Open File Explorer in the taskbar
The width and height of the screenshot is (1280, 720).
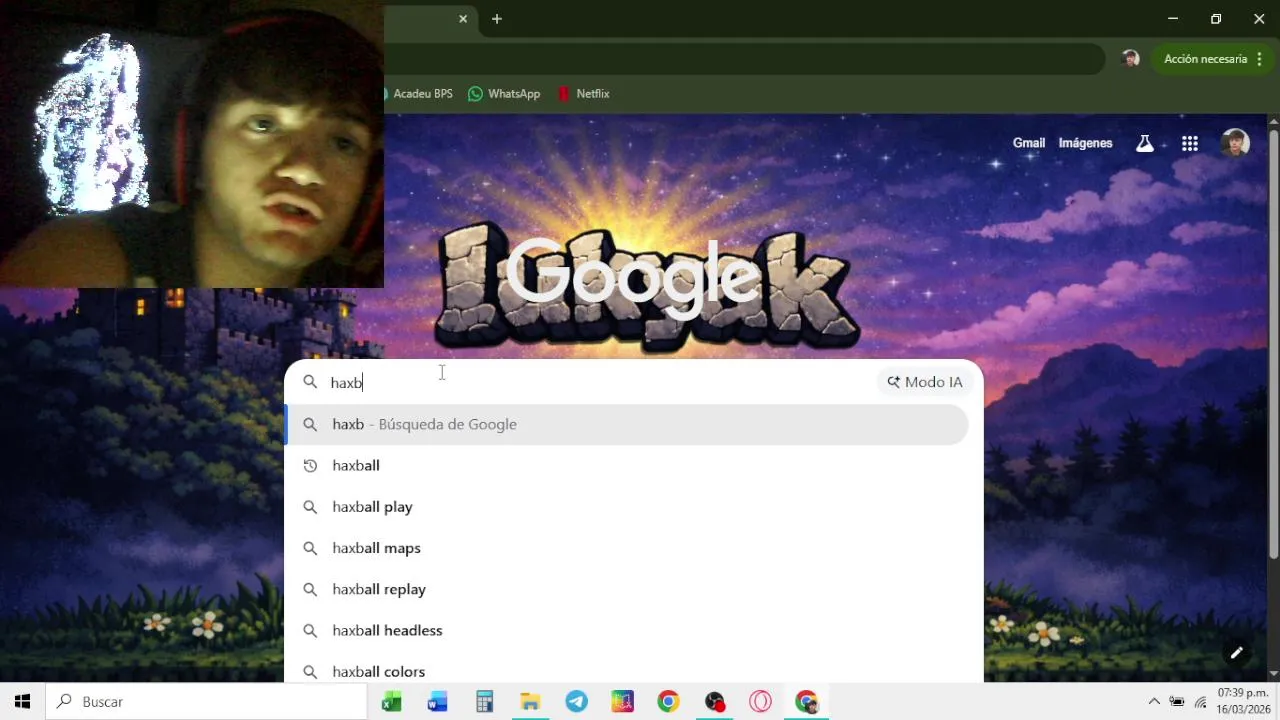click(x=530, y=702)
